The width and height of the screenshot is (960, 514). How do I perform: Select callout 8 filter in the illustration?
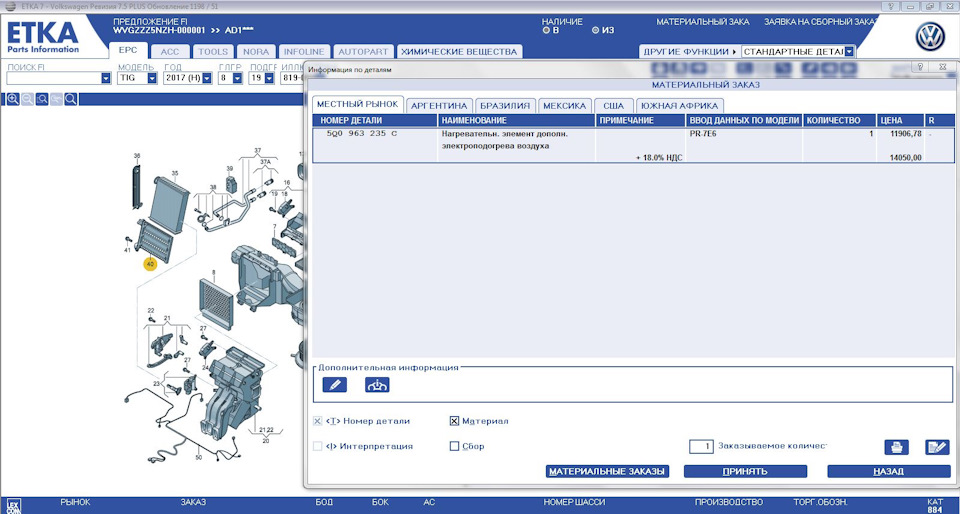213,272
